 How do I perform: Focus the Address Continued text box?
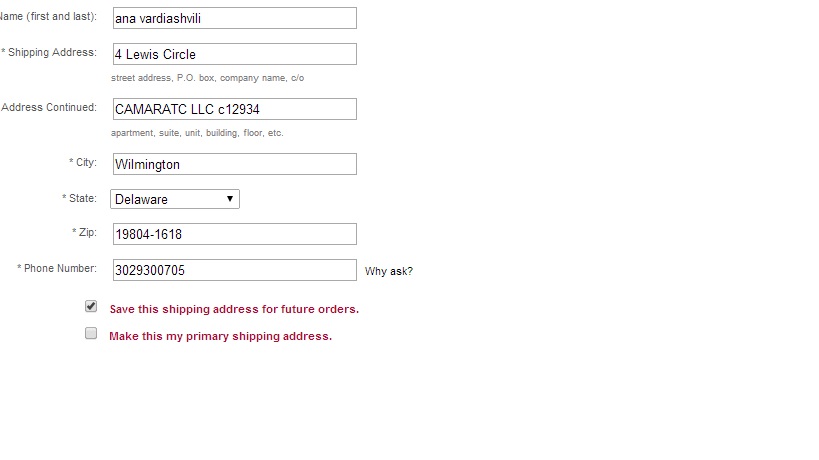[234, 109]
